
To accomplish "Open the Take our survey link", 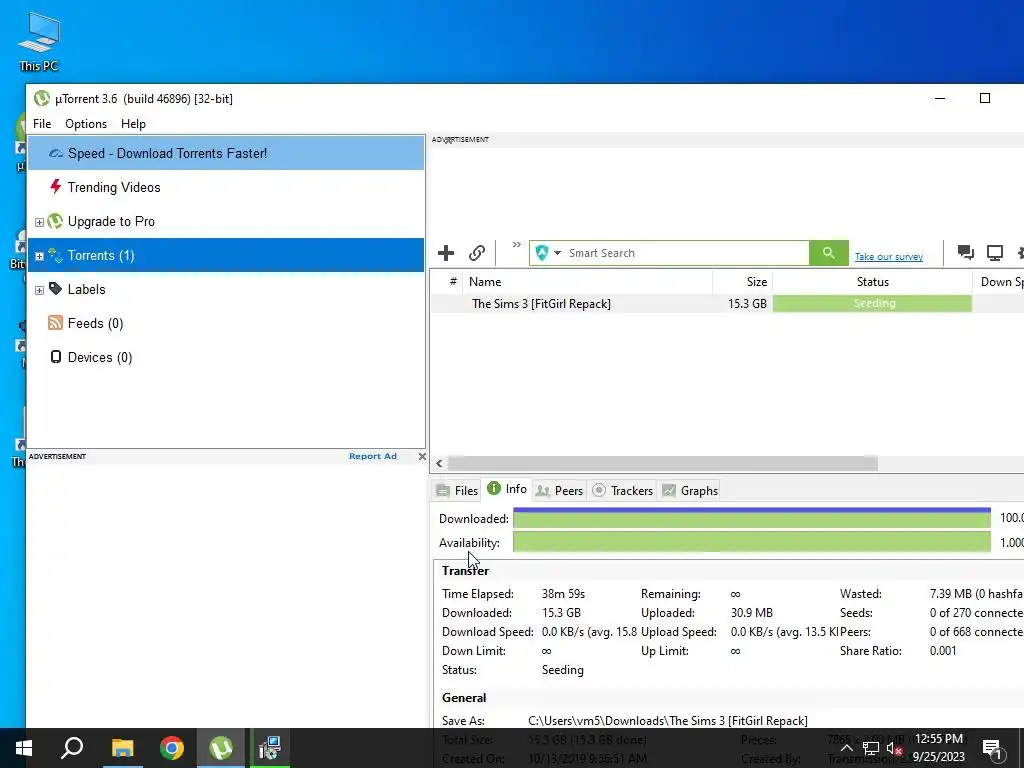I will [x=889, y=257].
